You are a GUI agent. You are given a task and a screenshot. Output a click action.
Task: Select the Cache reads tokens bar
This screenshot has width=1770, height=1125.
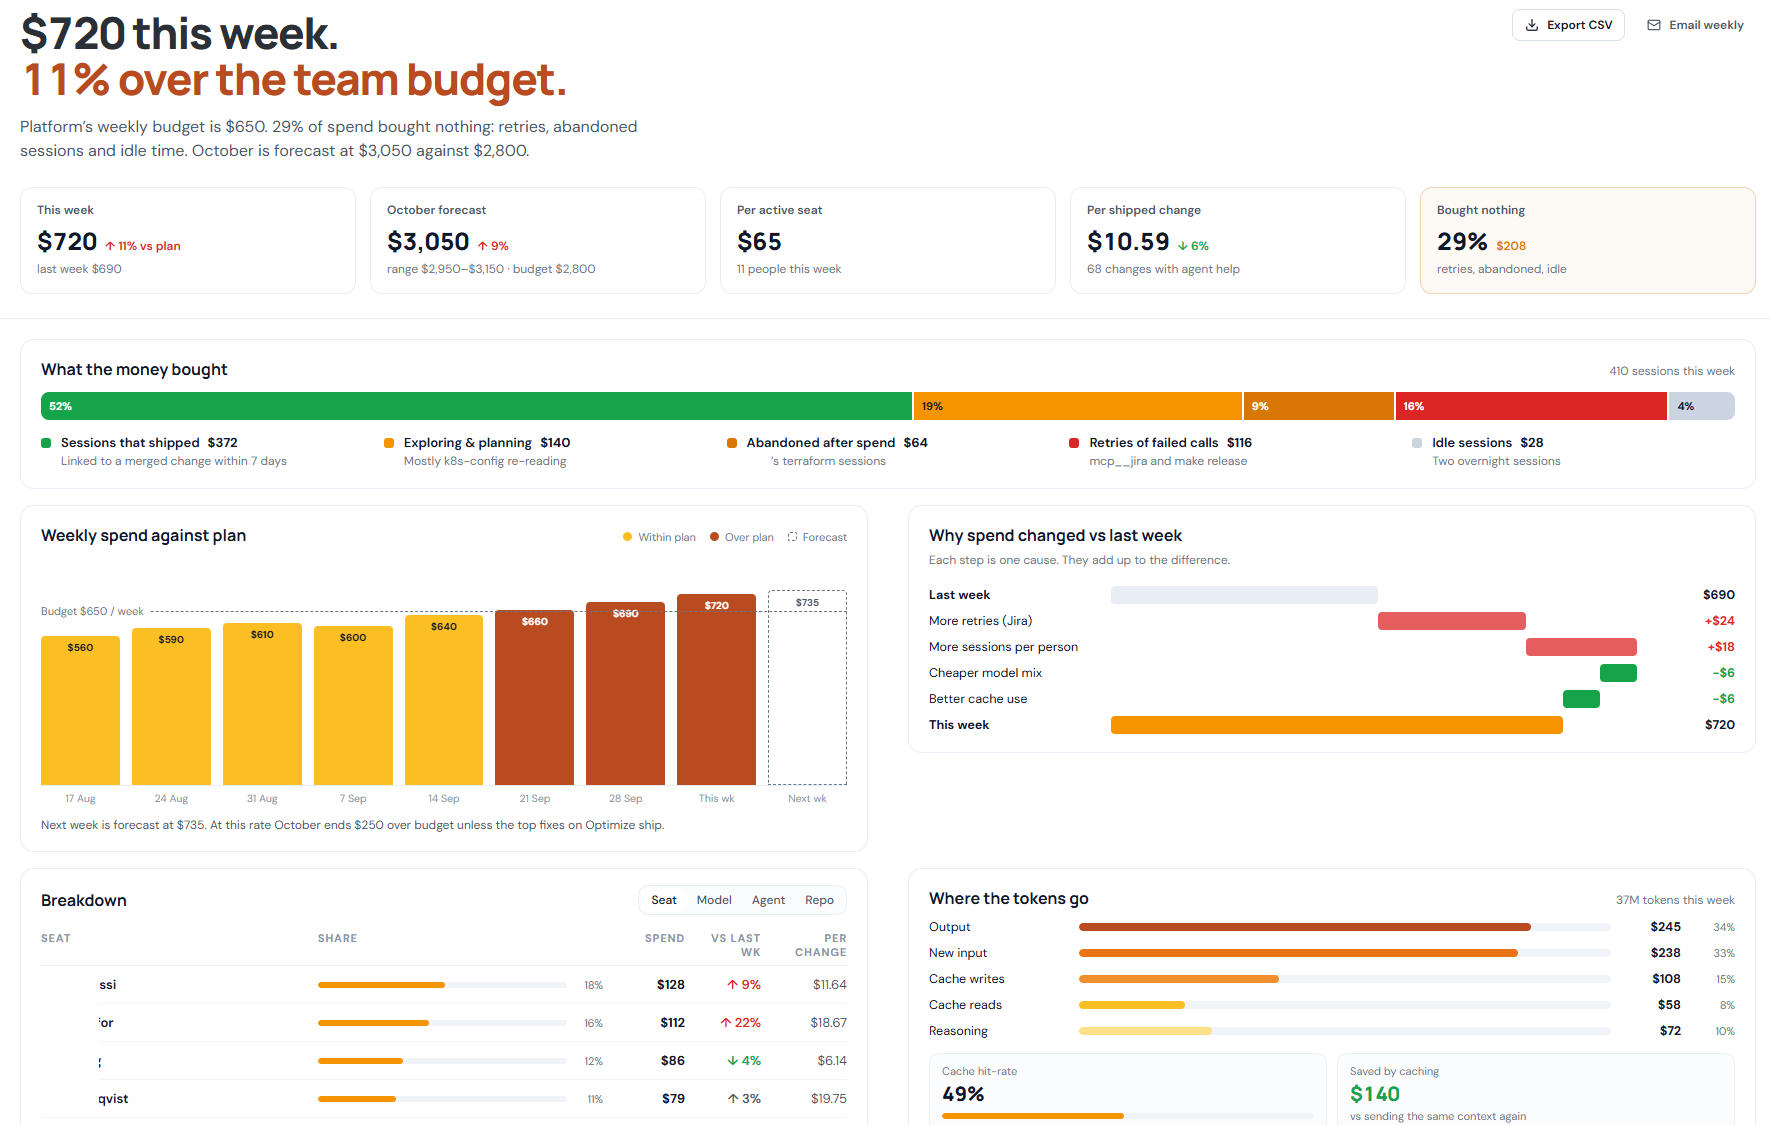pyautogui.click(x=1132, y=1005)
